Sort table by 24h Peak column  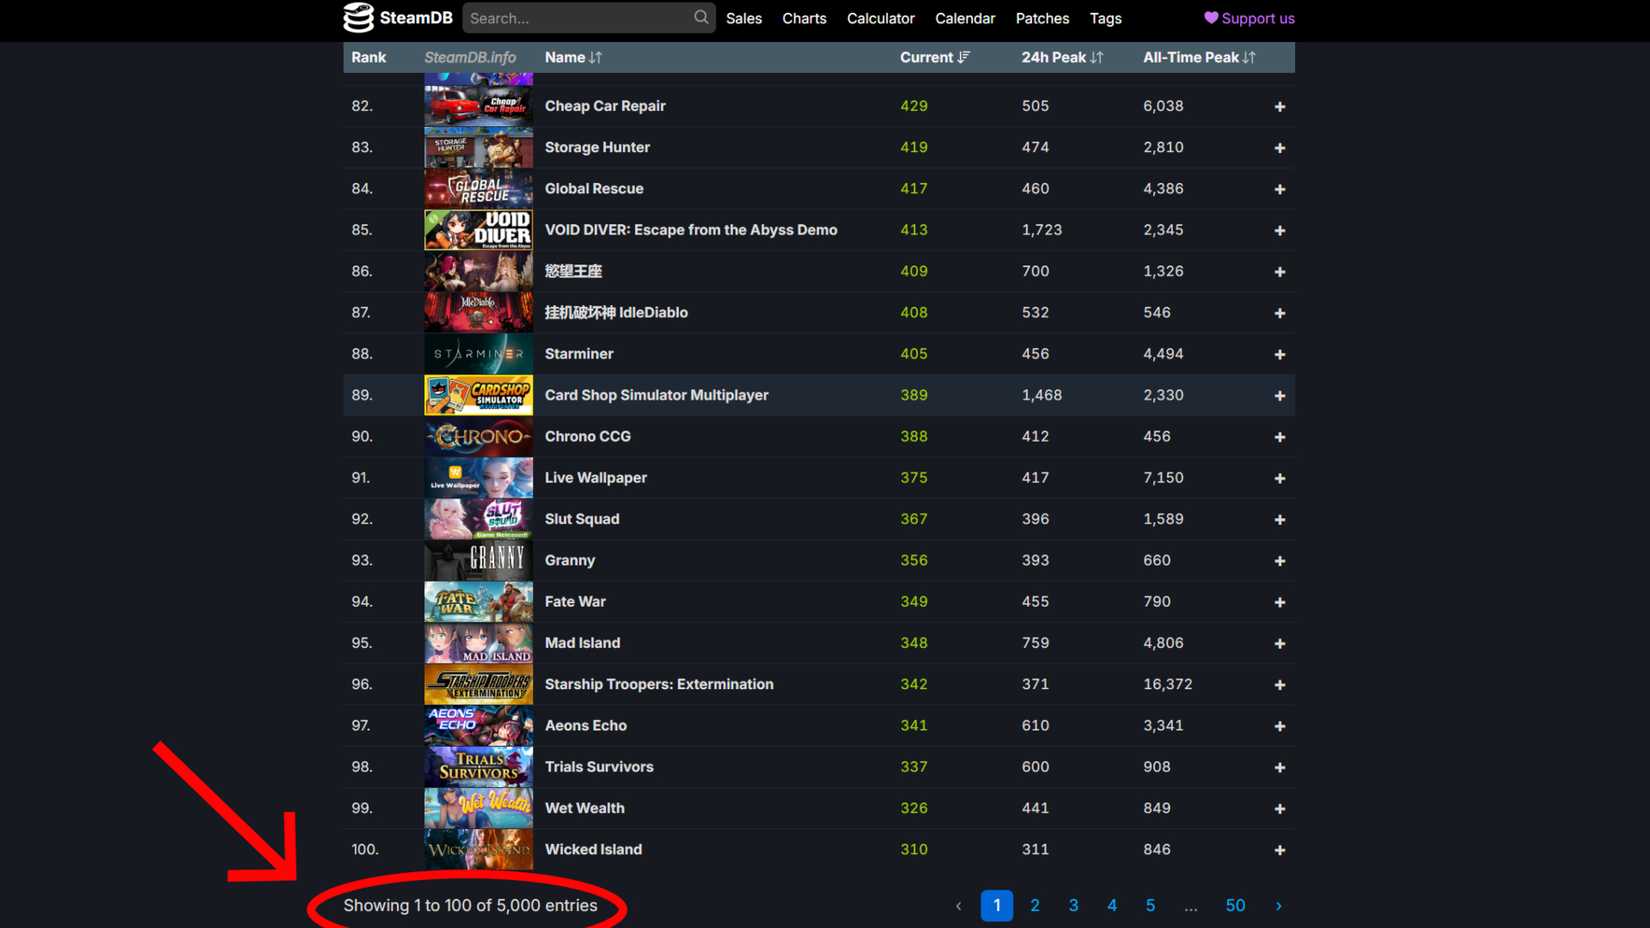[1062, 57]
